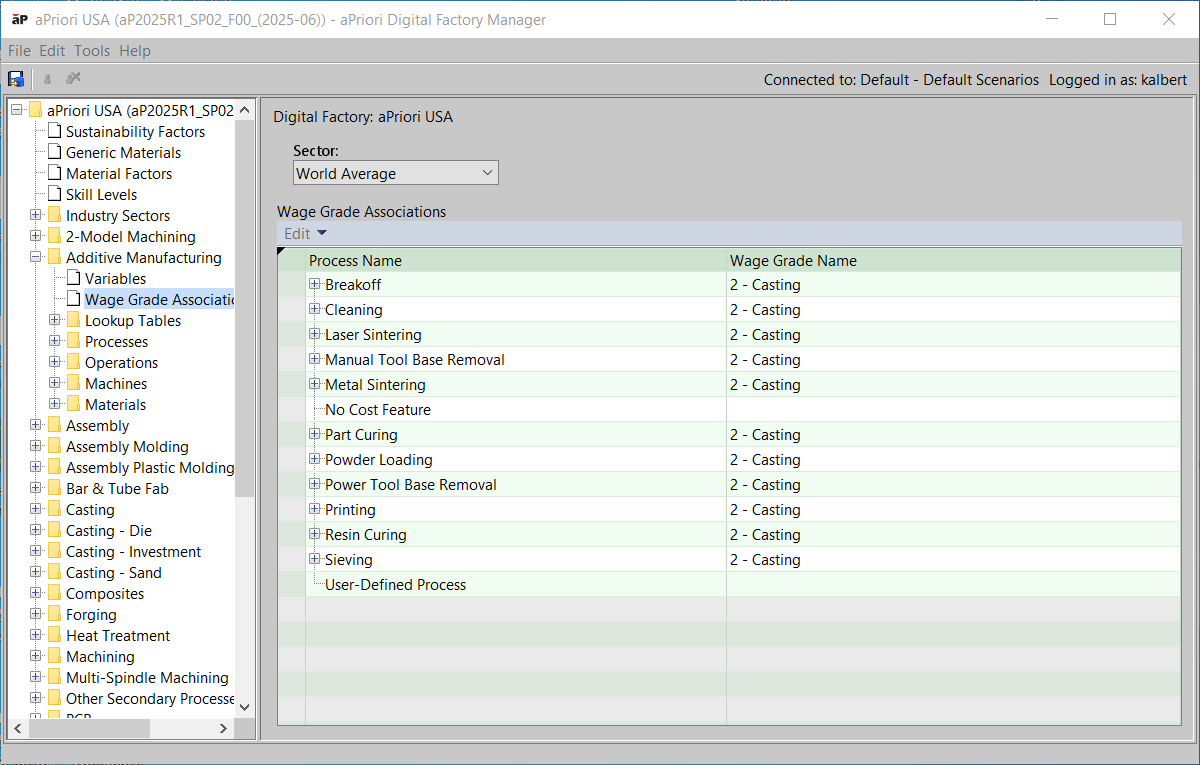Viewport: 1200px width, 765px height.
Task: Click wage grade cell for Sieving row
Action: [953, 559]
